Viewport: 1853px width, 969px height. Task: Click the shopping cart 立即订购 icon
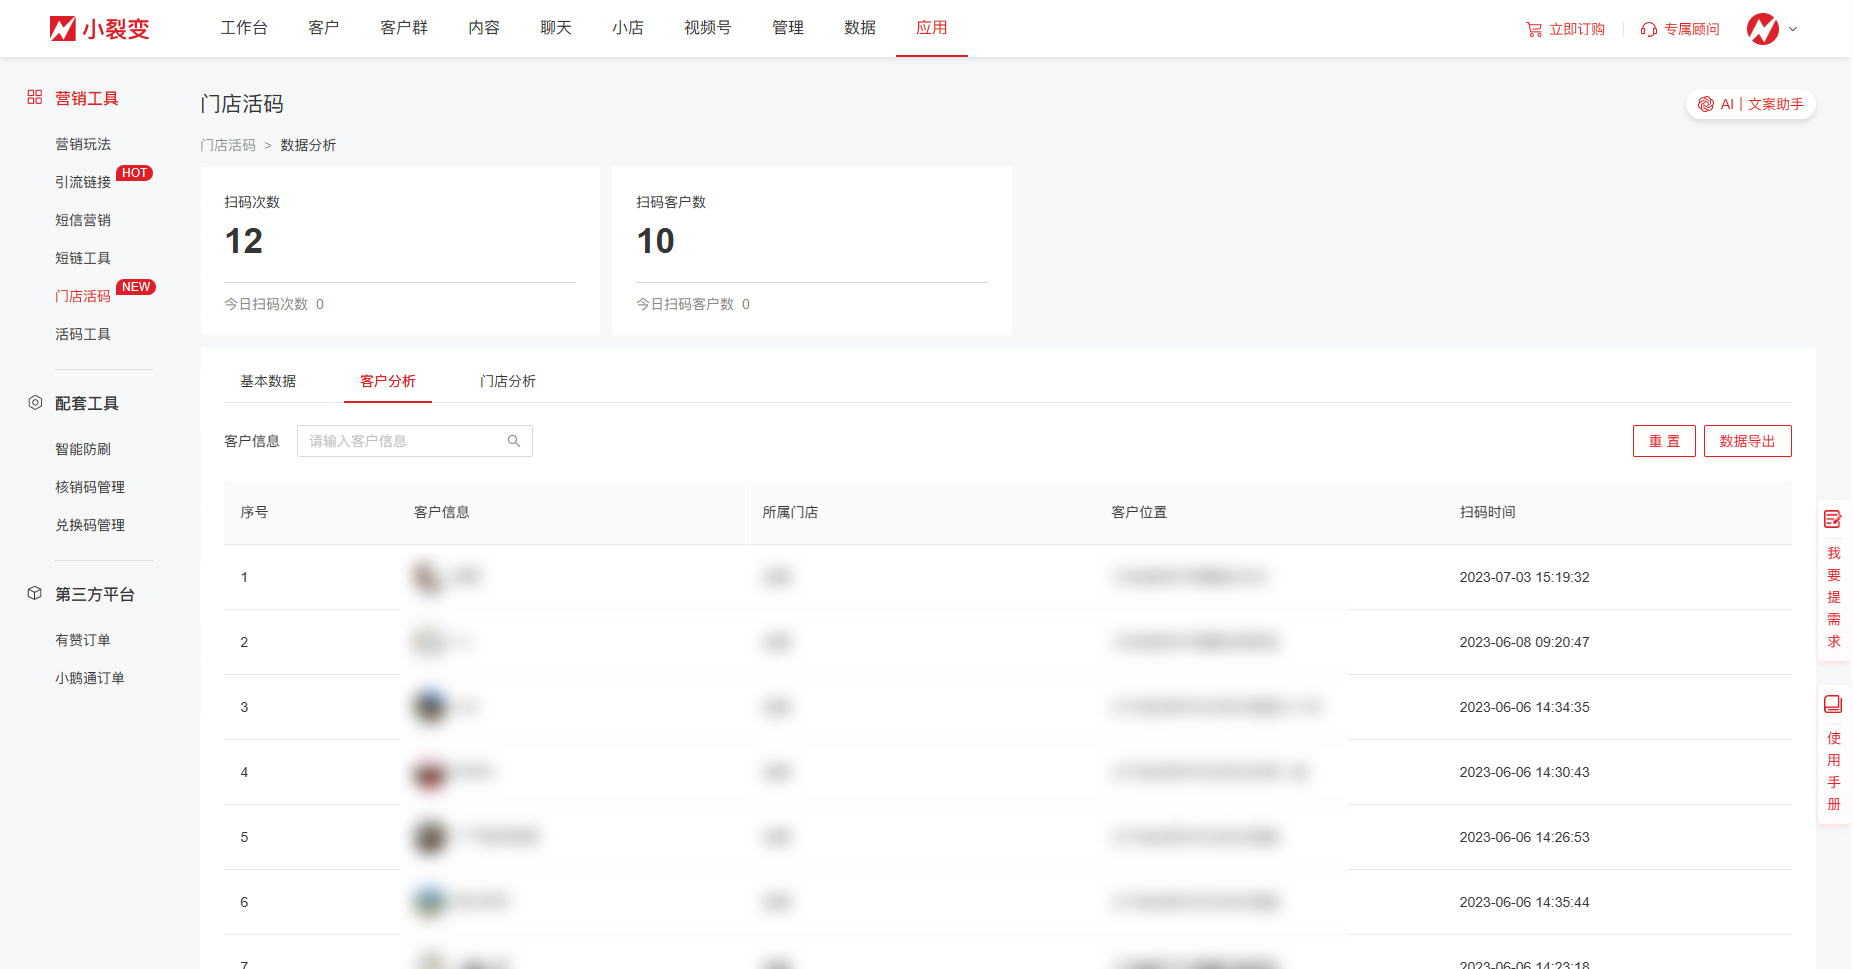pyautogui.click(x=1534, y=30)
